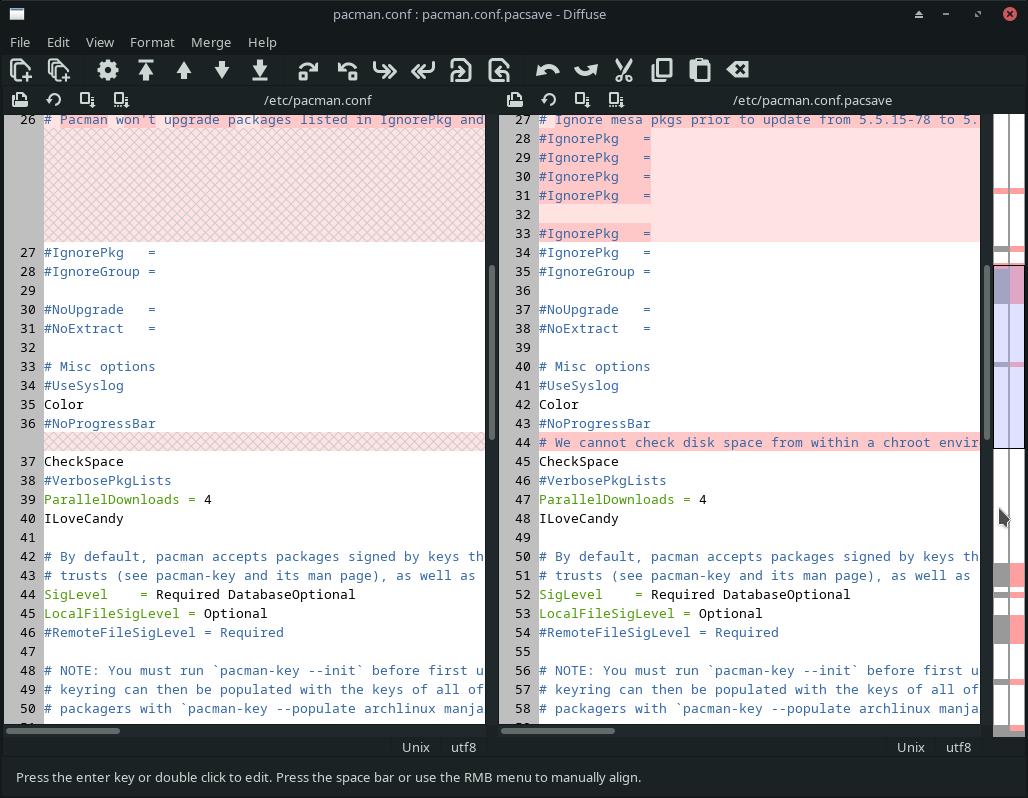The image size is (1028, 798).
Task: Click the left pane horizontal scrollbar
Action: 63,730
